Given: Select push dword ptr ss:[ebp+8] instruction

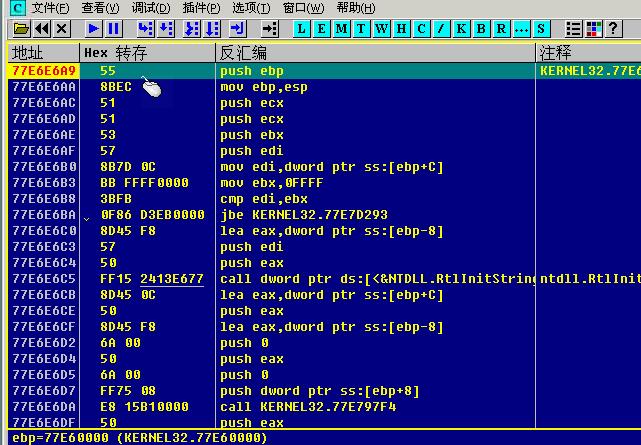Looking at the screenshot, I should pyautogui.click(x=320, y=391).
